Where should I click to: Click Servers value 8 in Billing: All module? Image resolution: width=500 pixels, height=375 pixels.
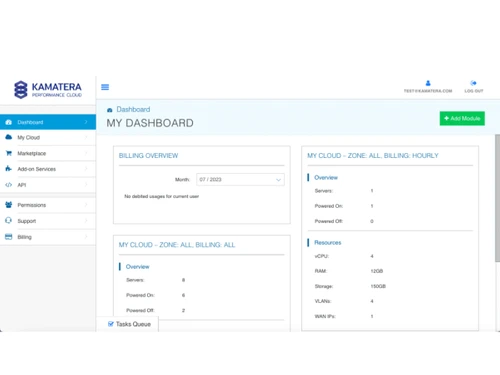click(x=183, y=280)
